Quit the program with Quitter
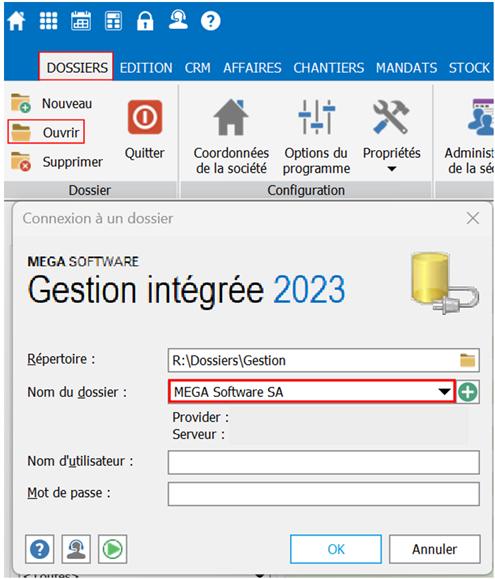The height and width of the screenshot is (579, 495). click(x=145, y=130)
